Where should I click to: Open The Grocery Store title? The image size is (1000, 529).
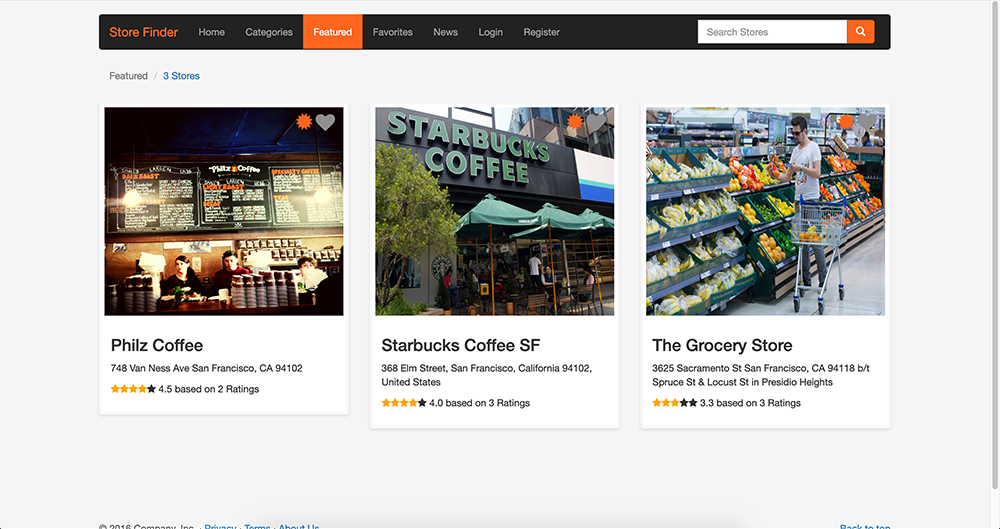pyautogui.click(x=722, y=345)
